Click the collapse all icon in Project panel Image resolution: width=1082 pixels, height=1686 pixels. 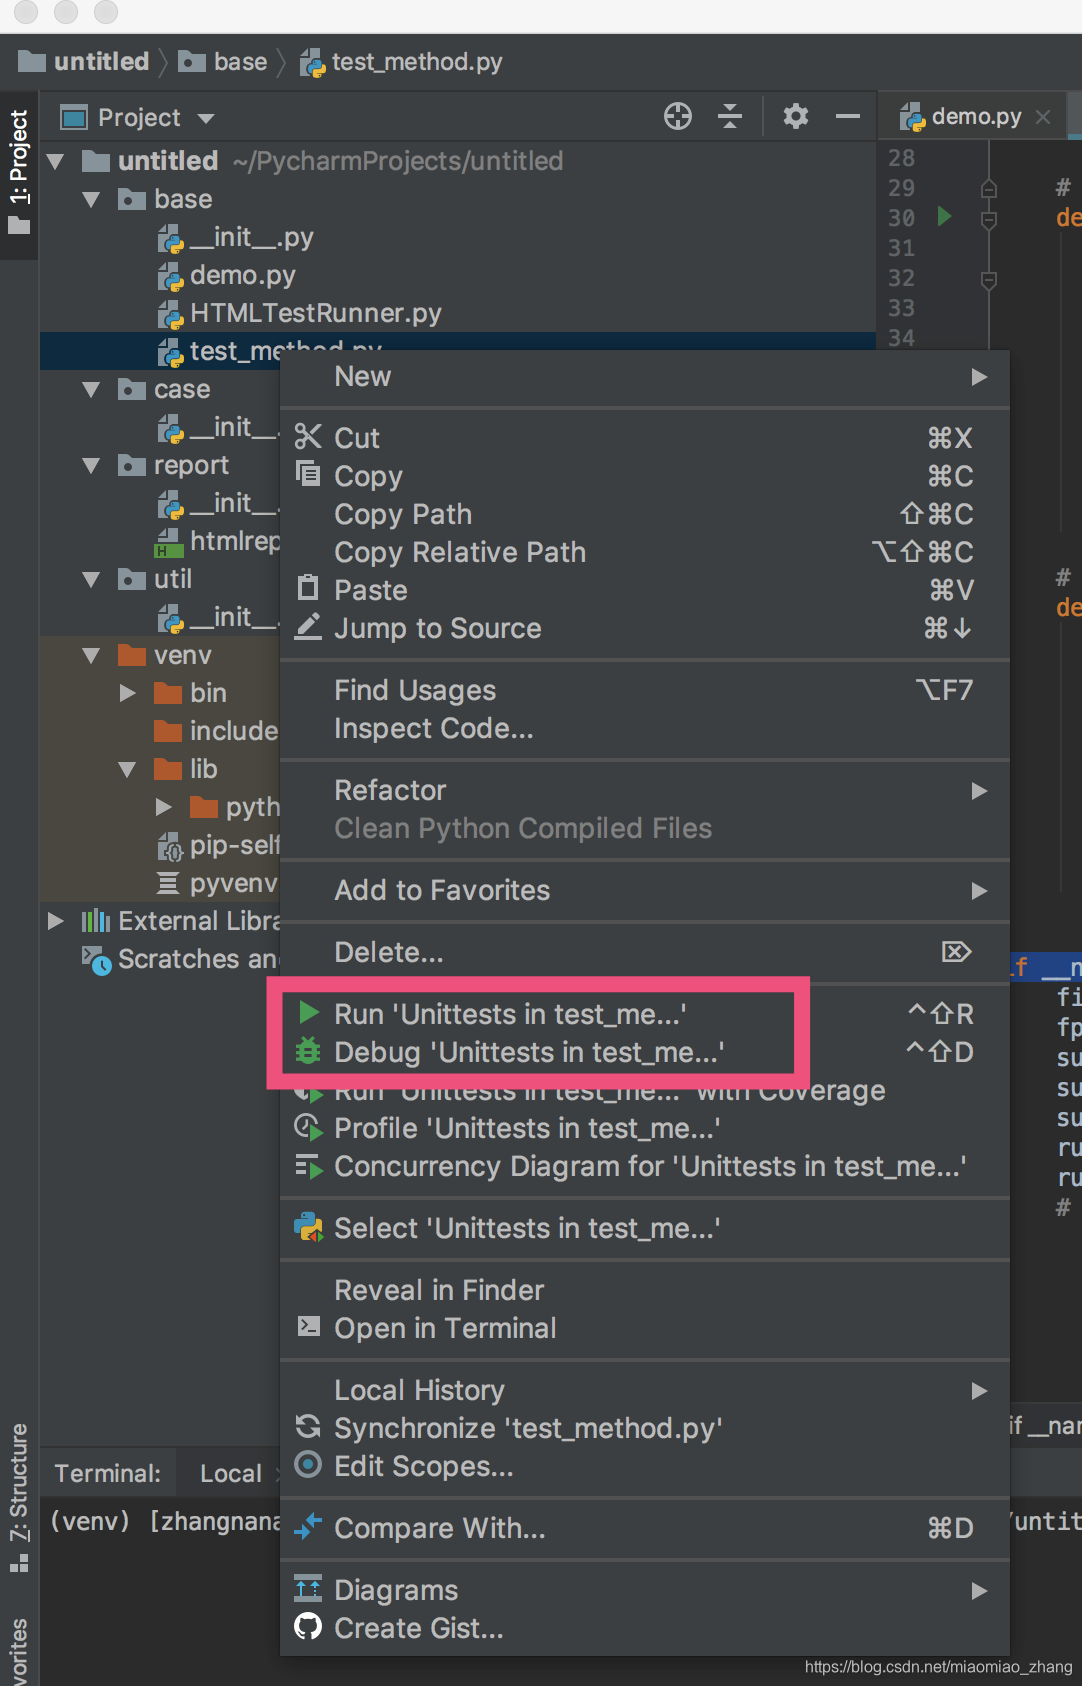click(730, 117)
